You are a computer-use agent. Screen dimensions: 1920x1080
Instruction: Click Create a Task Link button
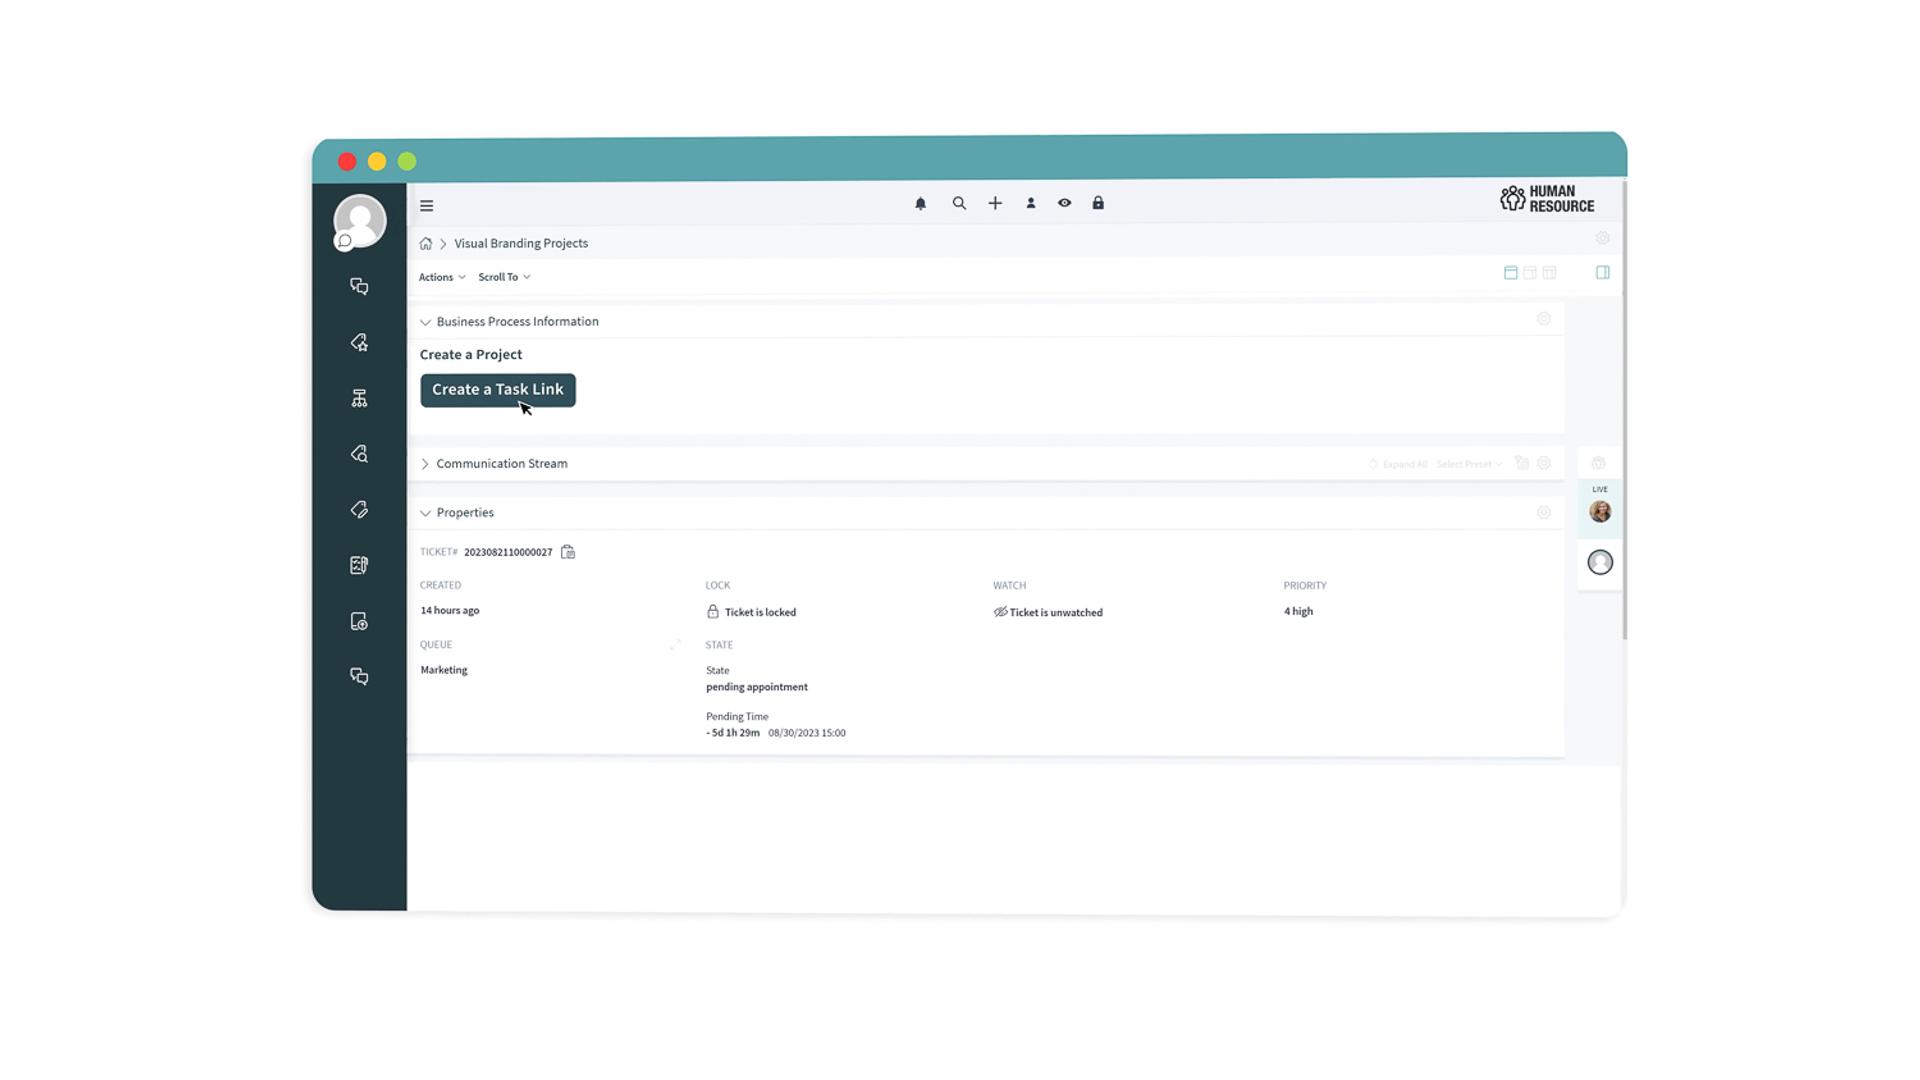coord(498,390)
